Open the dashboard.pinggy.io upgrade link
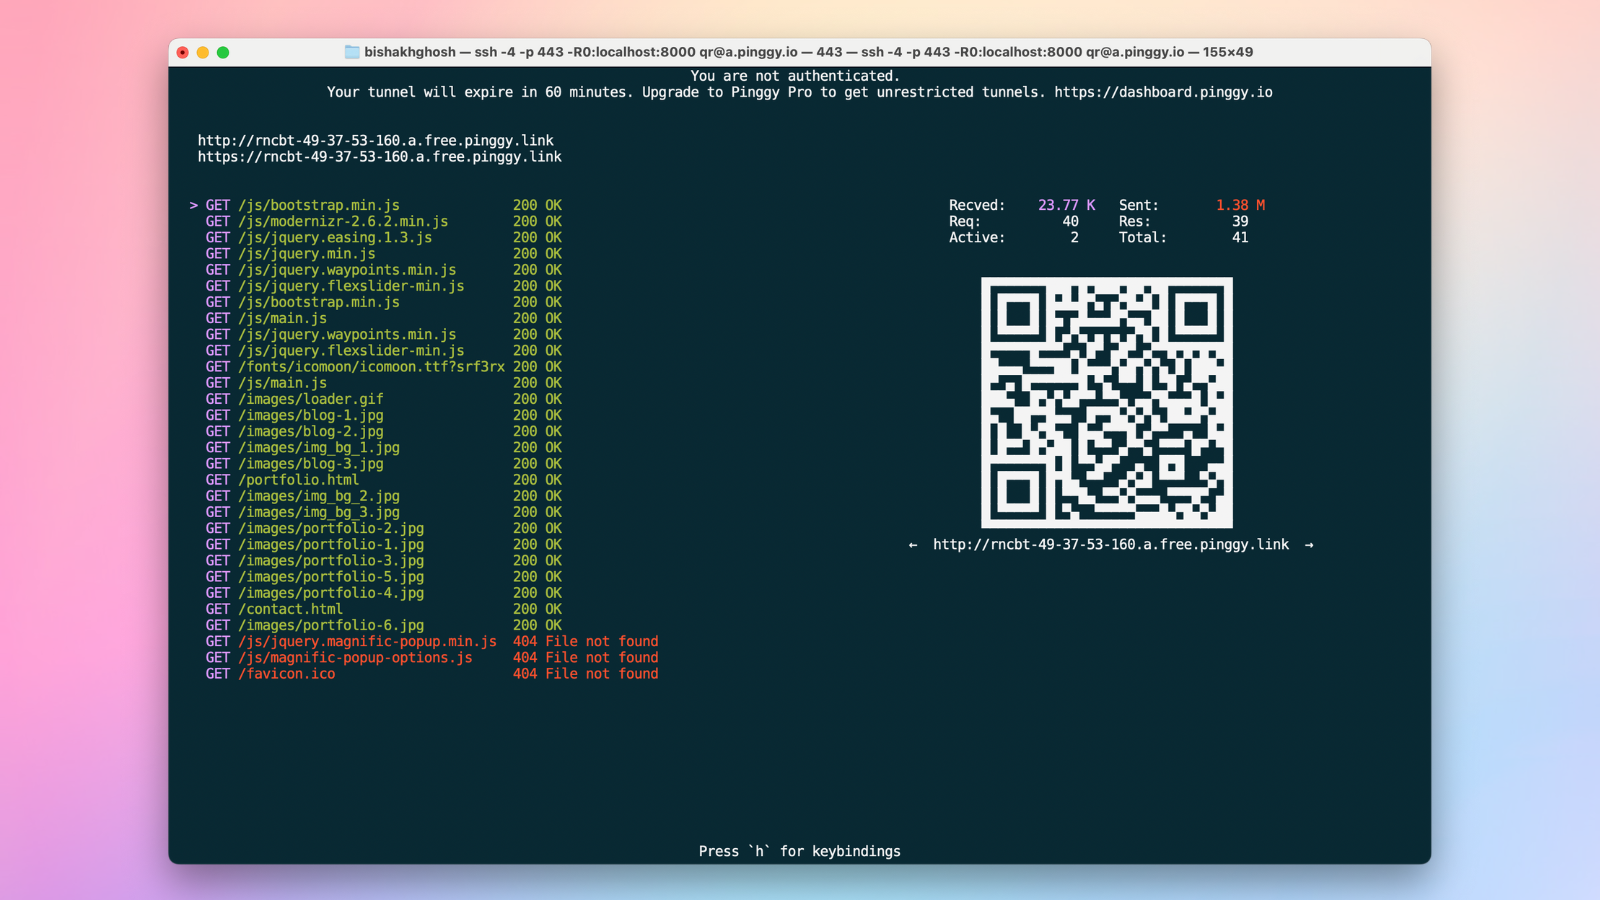This screenshot has width=1600, height=900. [1163, 92]
